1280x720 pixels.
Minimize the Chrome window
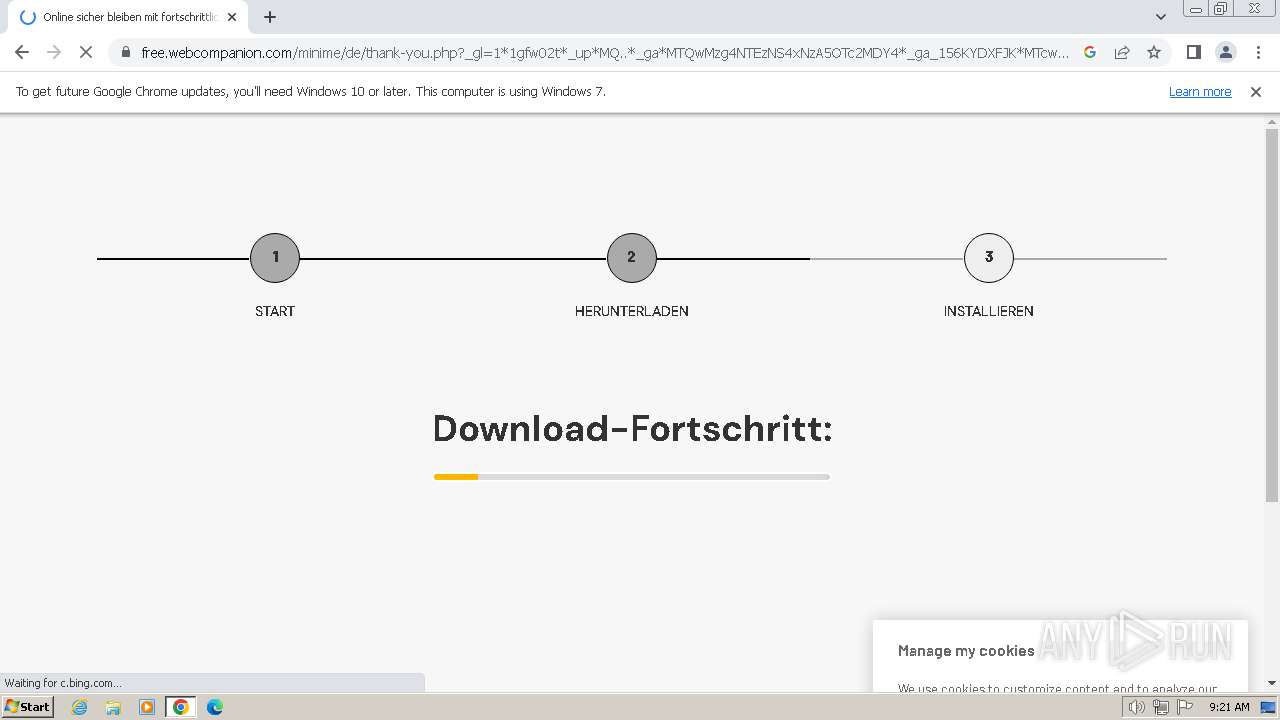point(1194,8)
